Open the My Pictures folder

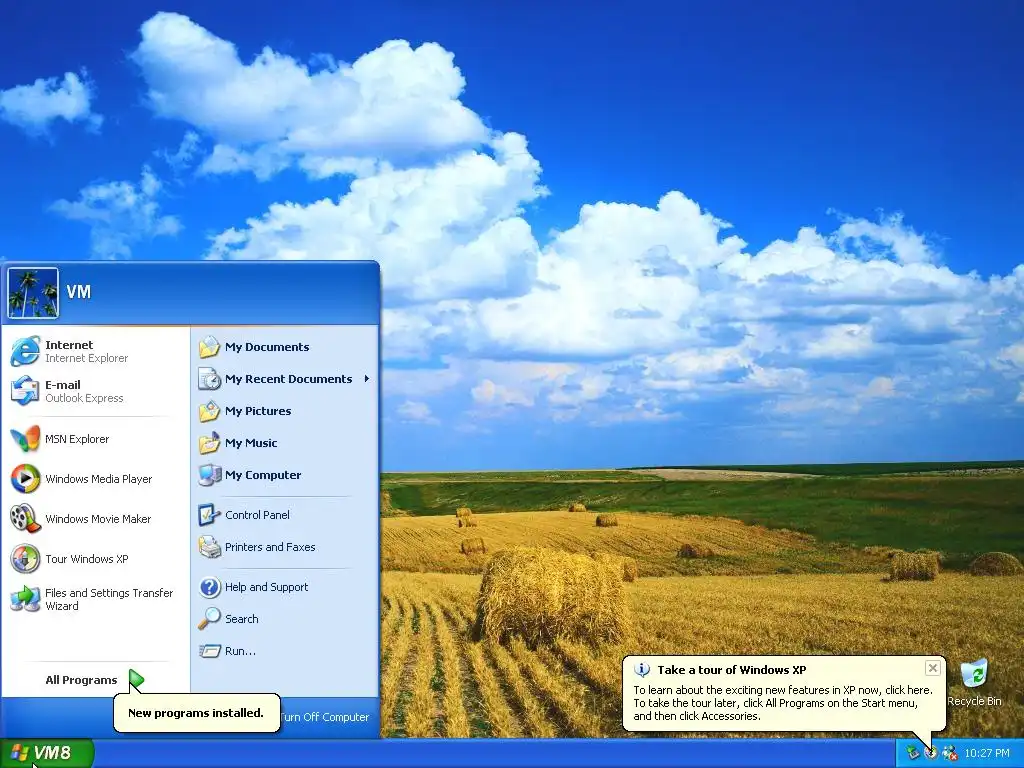285,411
